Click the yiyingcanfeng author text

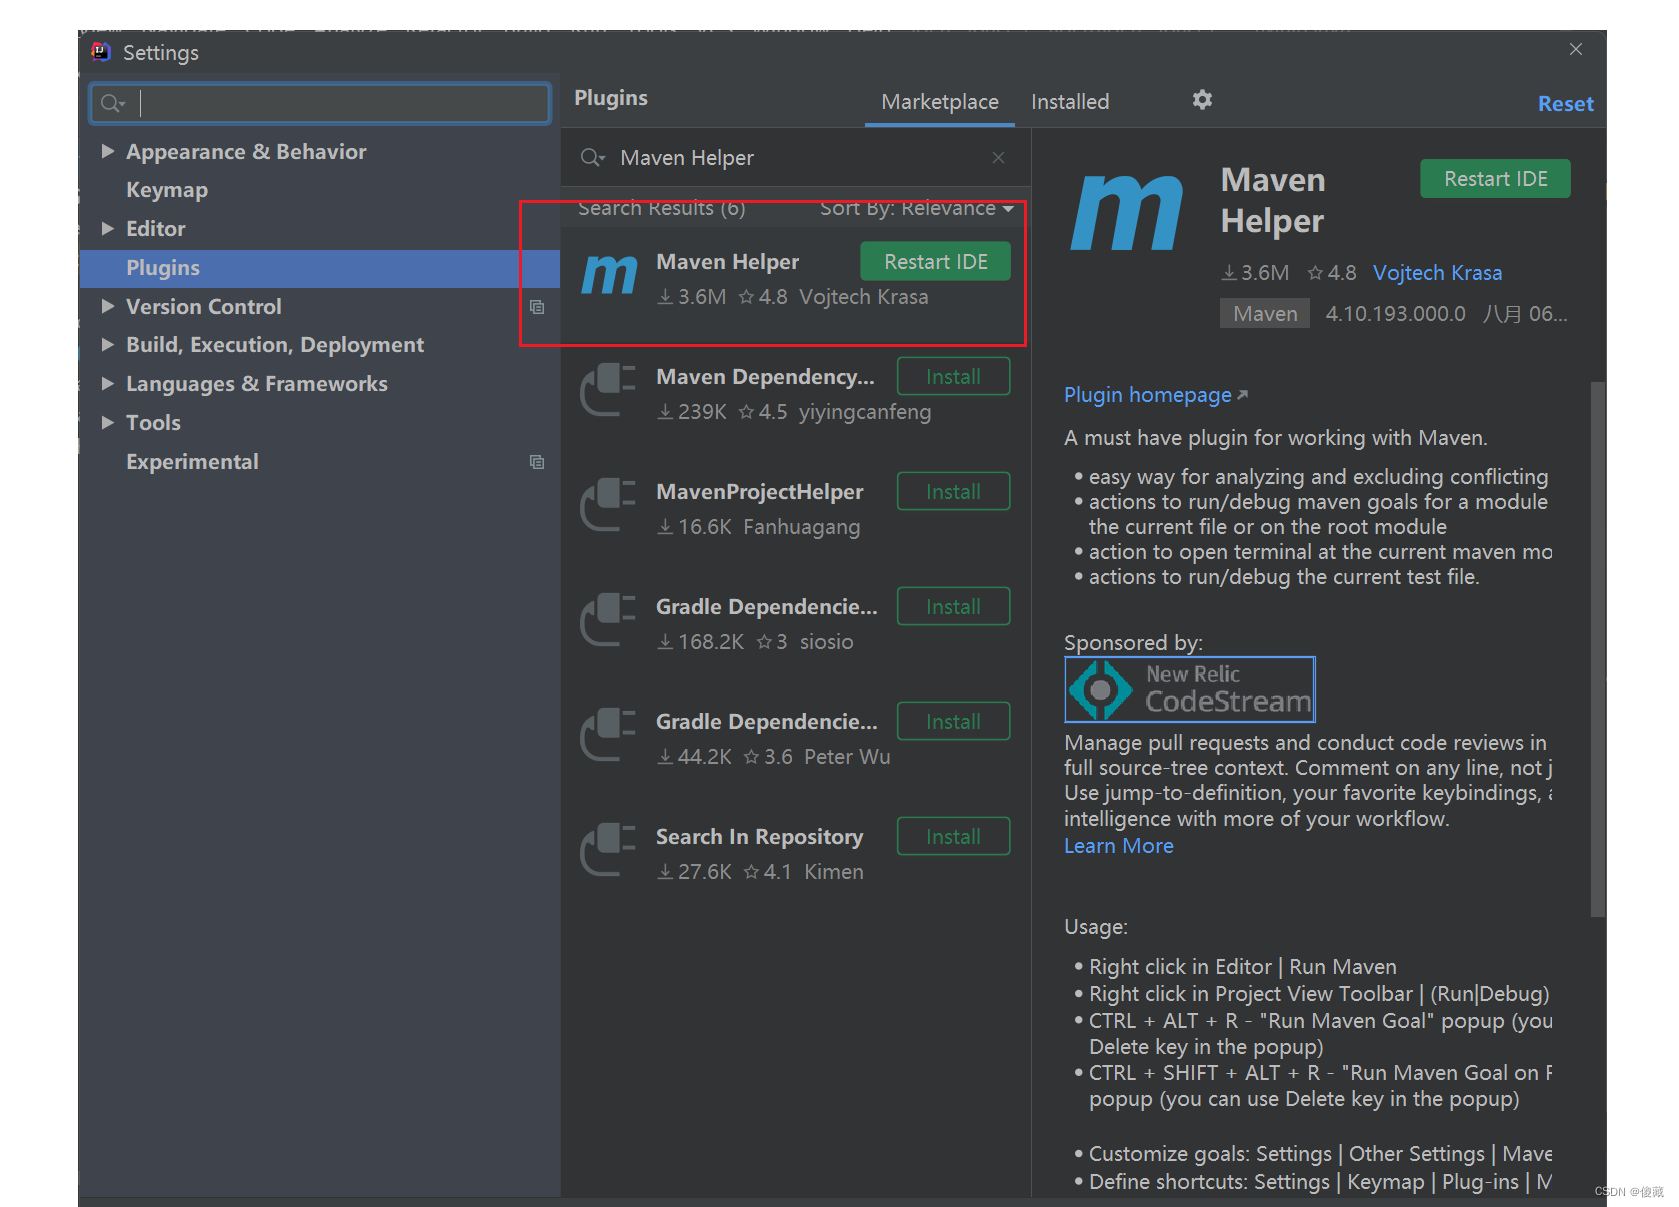[x=865, y=412]
